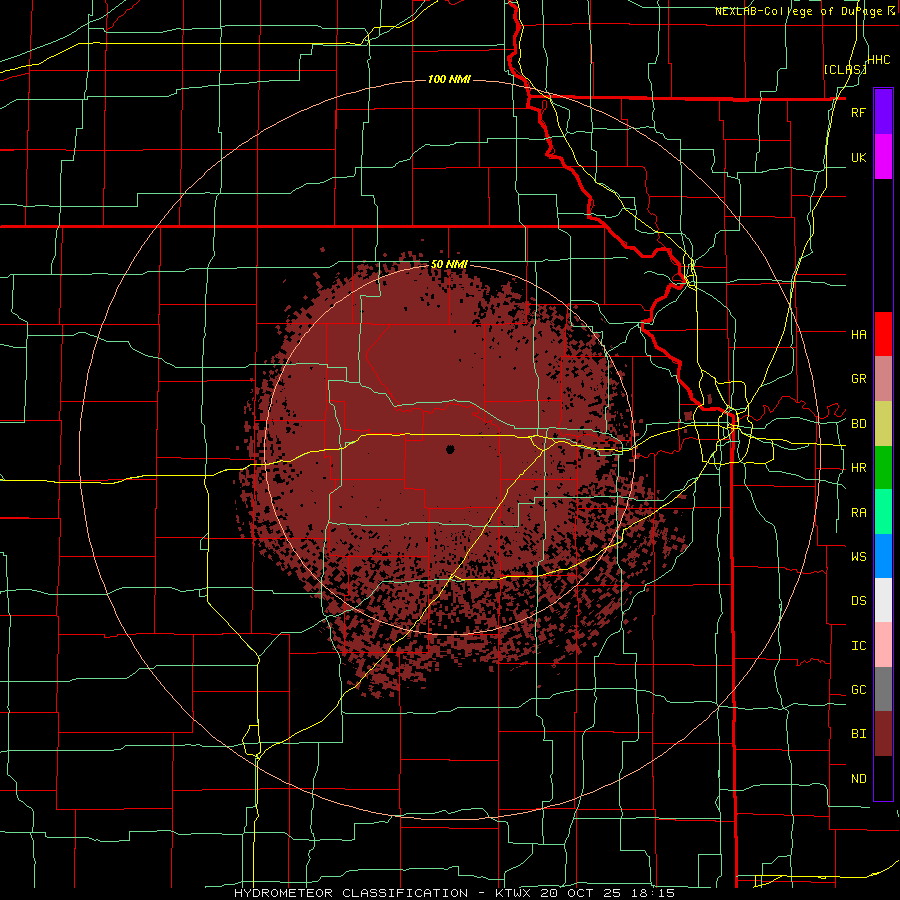Screen dimensions: 900x900
Task: Click the DS white legend swatch
Action: pos(883,600)
